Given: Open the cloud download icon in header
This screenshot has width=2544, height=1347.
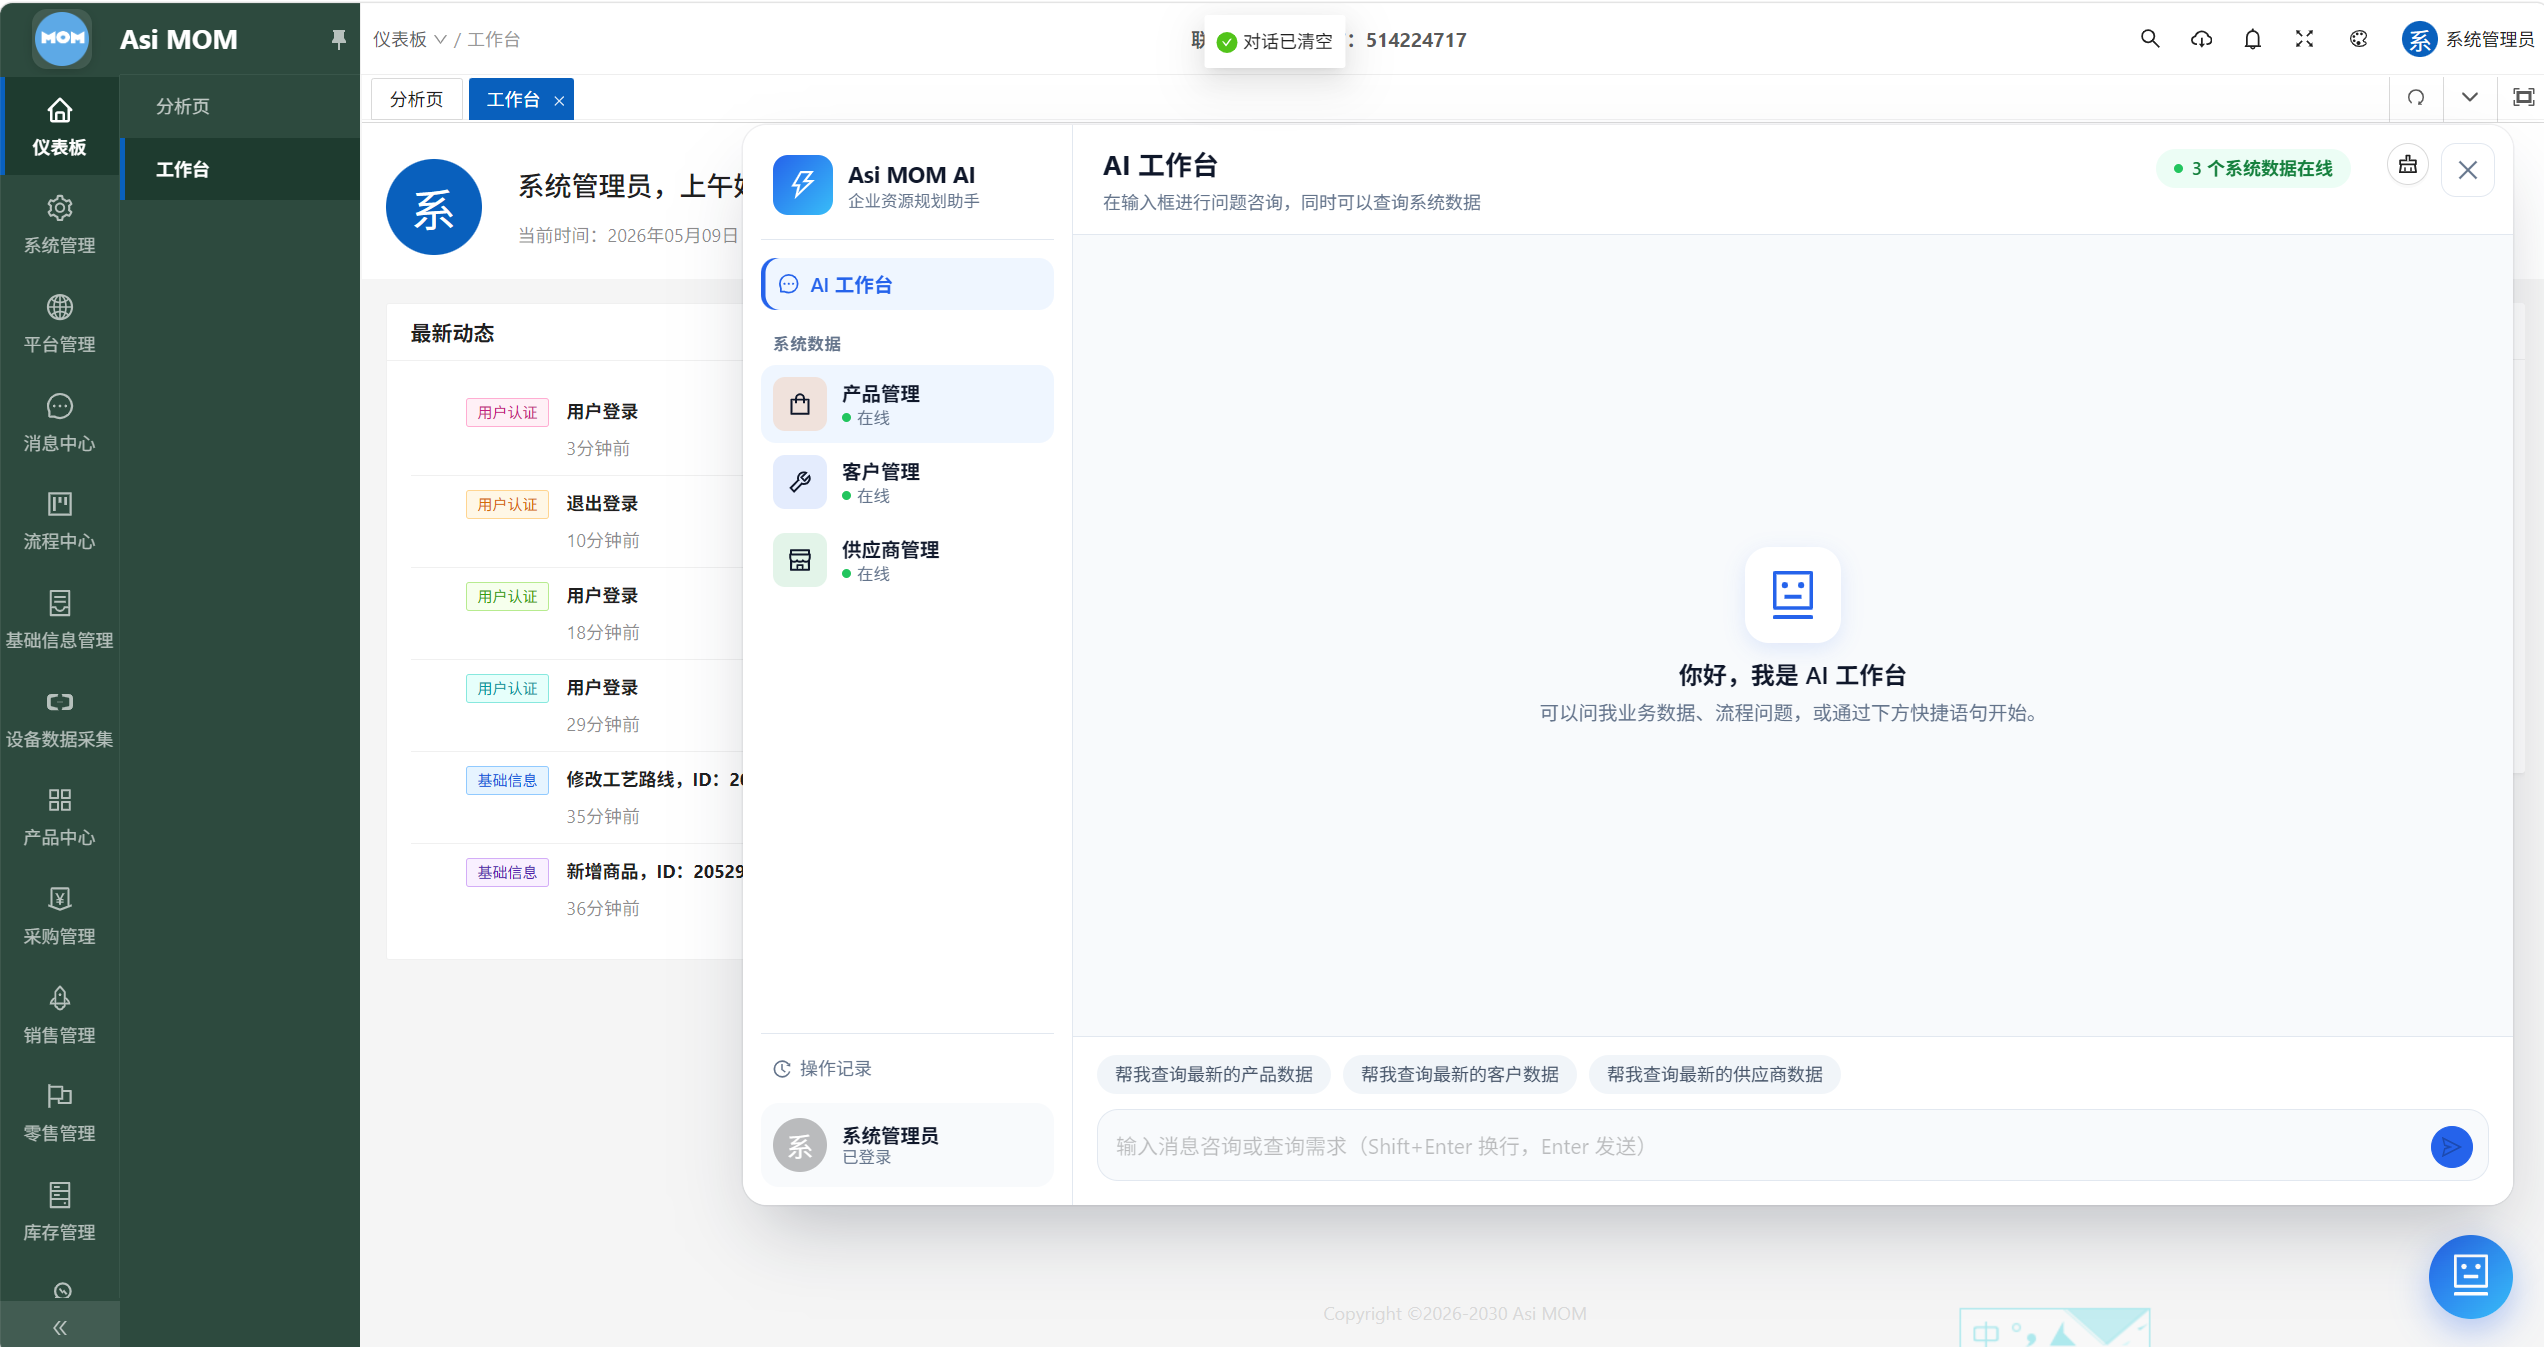Looking at the screenshot, I should (2201, 39).
